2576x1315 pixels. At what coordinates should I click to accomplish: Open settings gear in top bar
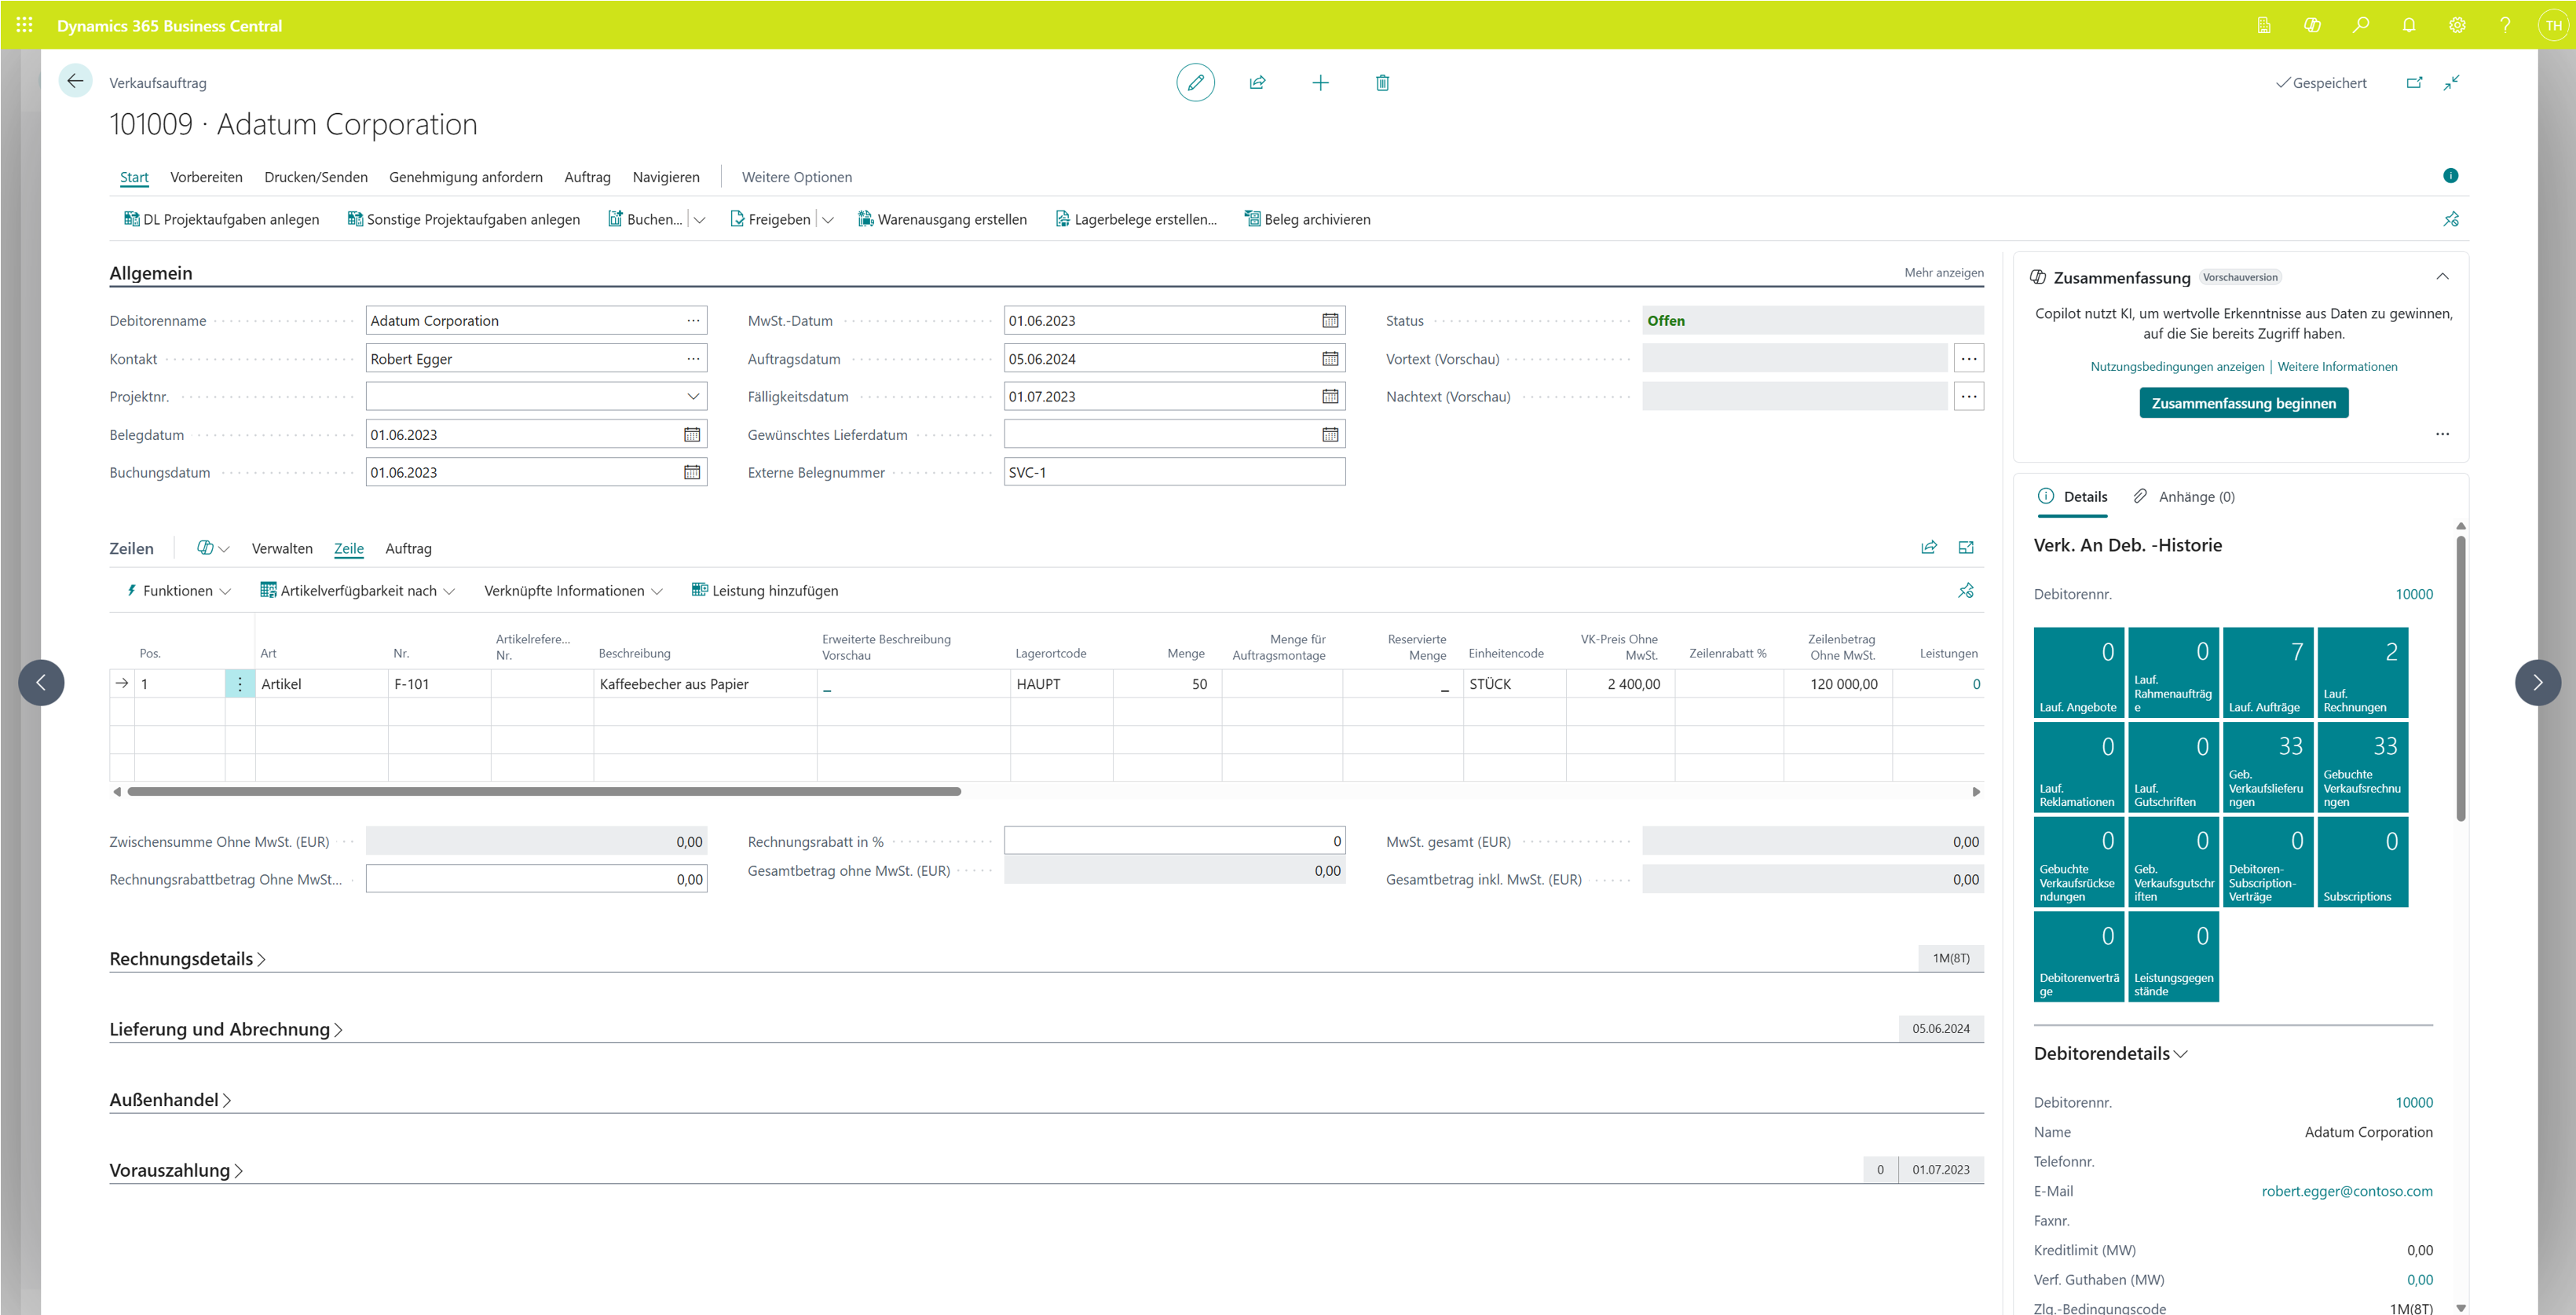[2457, 25]
